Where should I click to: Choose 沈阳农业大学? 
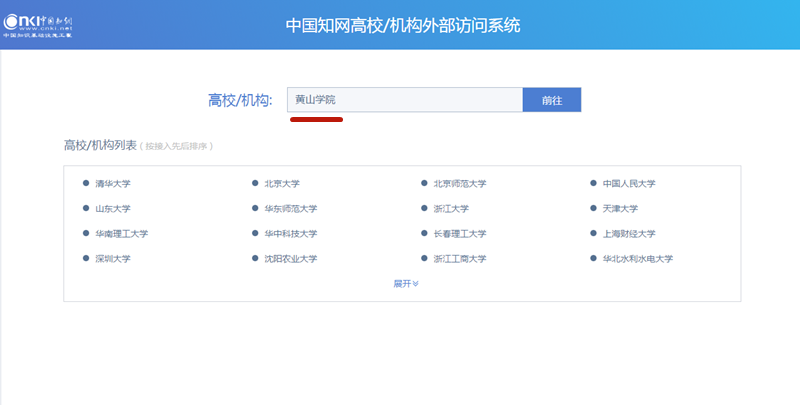pyautogui.click(x=290, y=259)
